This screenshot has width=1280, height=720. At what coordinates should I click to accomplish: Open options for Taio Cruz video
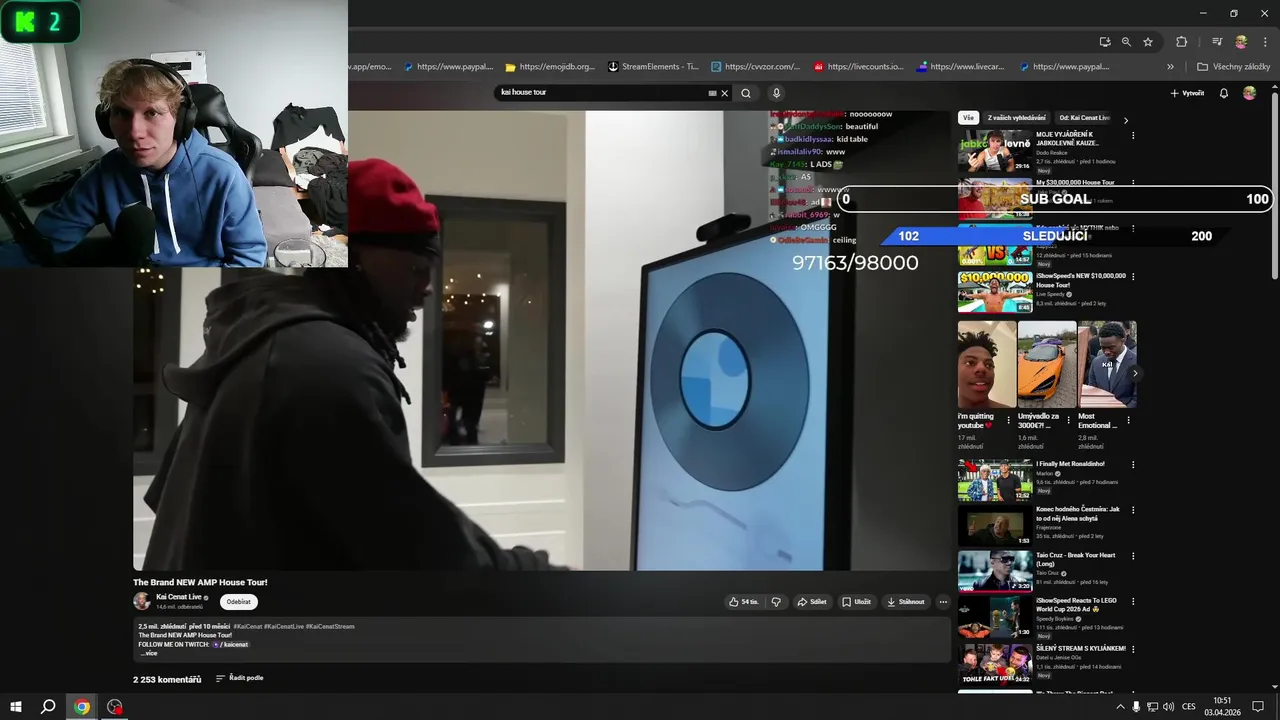(1132, 557)
